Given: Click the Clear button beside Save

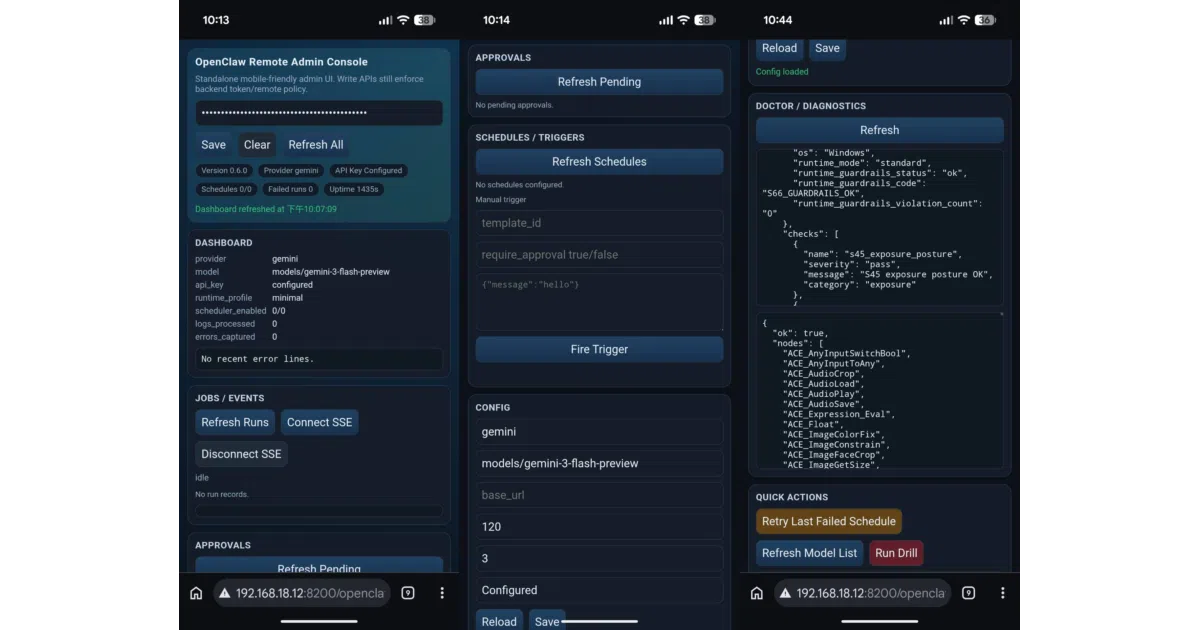Looking at the screenshot, I should [257, 145].
